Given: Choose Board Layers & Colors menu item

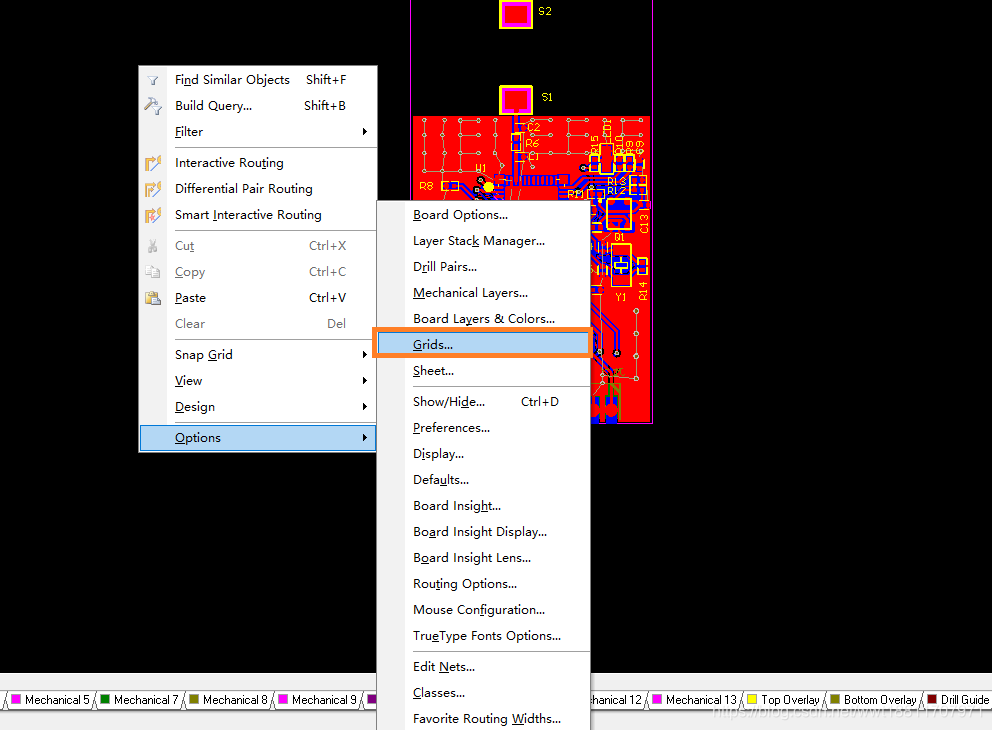Looking at the screenshot, I should pyautogui.click(x=483, y=319).
